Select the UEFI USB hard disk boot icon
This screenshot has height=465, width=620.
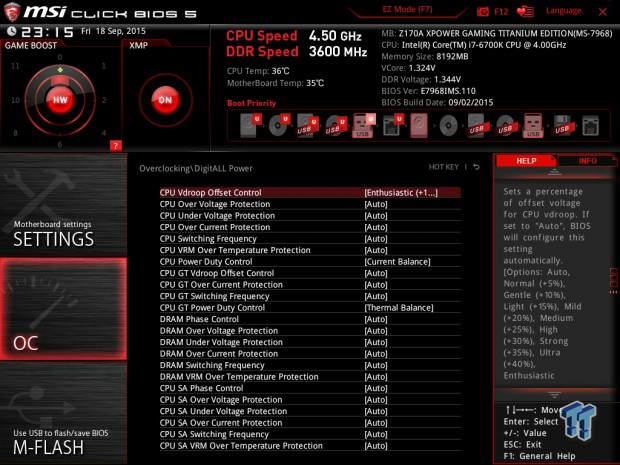pos(308,126)
